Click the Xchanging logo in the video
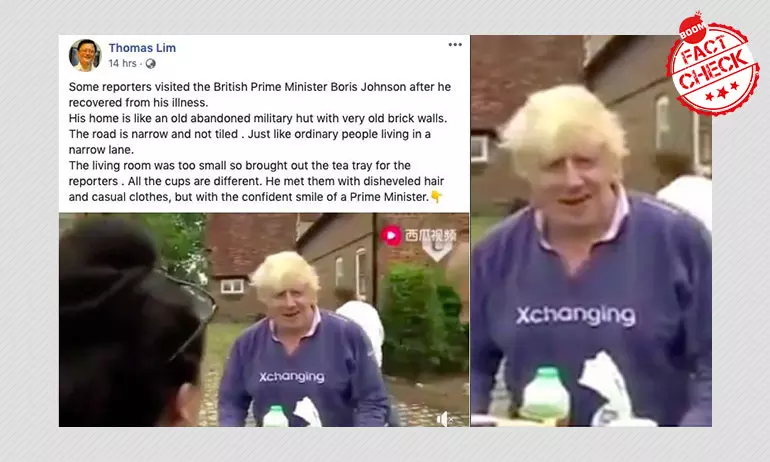 point(292,377)
